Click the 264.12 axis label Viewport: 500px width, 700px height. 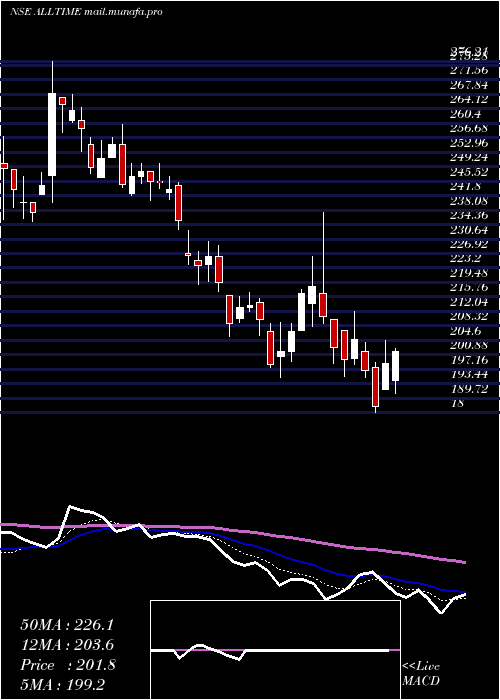[469, 99]
